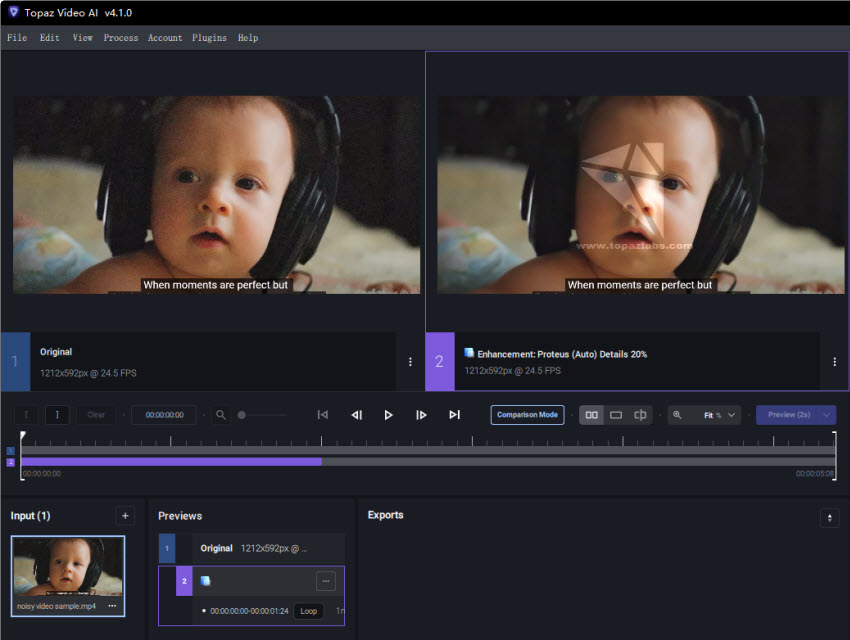Click the Original label in view panel 1
850x640 pixels.
click(x=56, y=352)
